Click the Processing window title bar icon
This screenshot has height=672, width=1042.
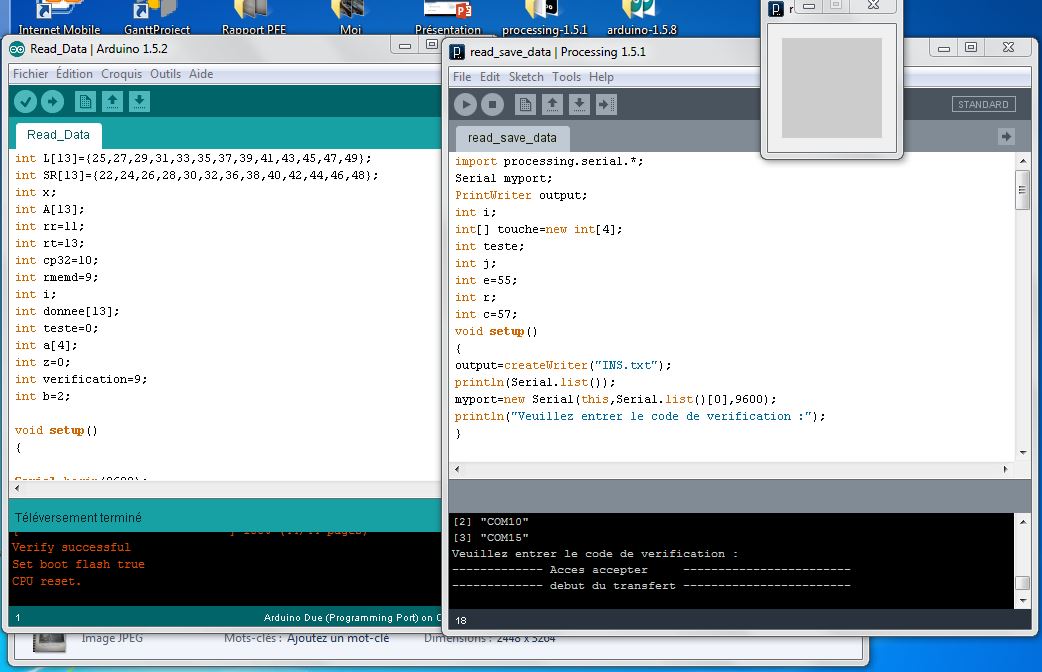pyautogui.click(x=457, y=52)
